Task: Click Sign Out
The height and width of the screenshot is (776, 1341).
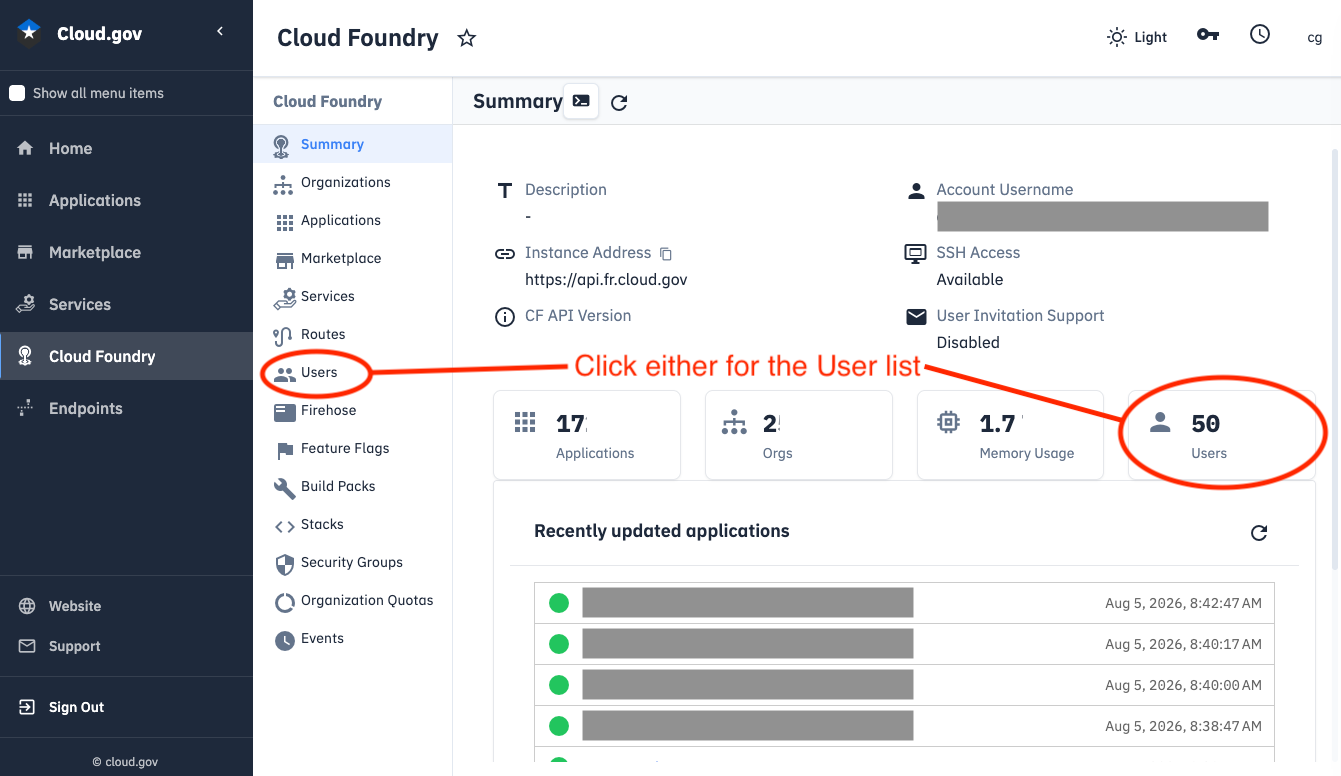Action: point(76,707)
